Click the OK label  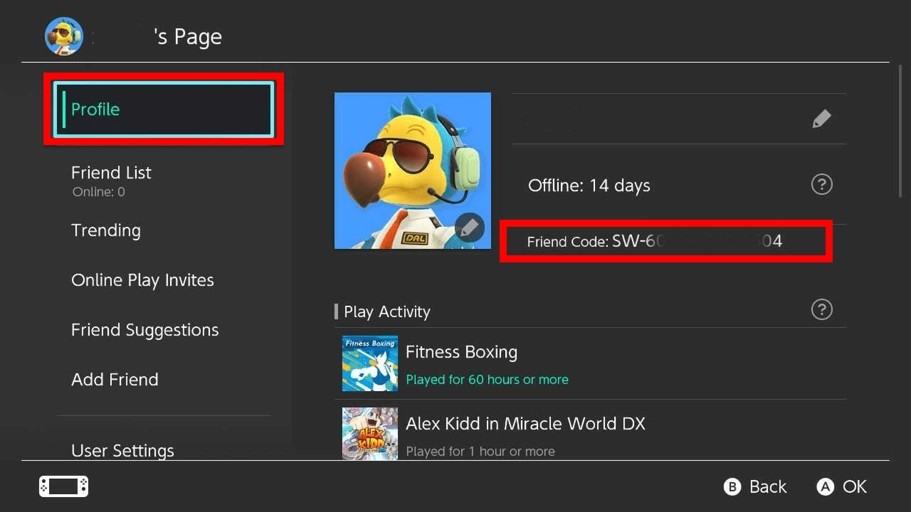(854, 487)
